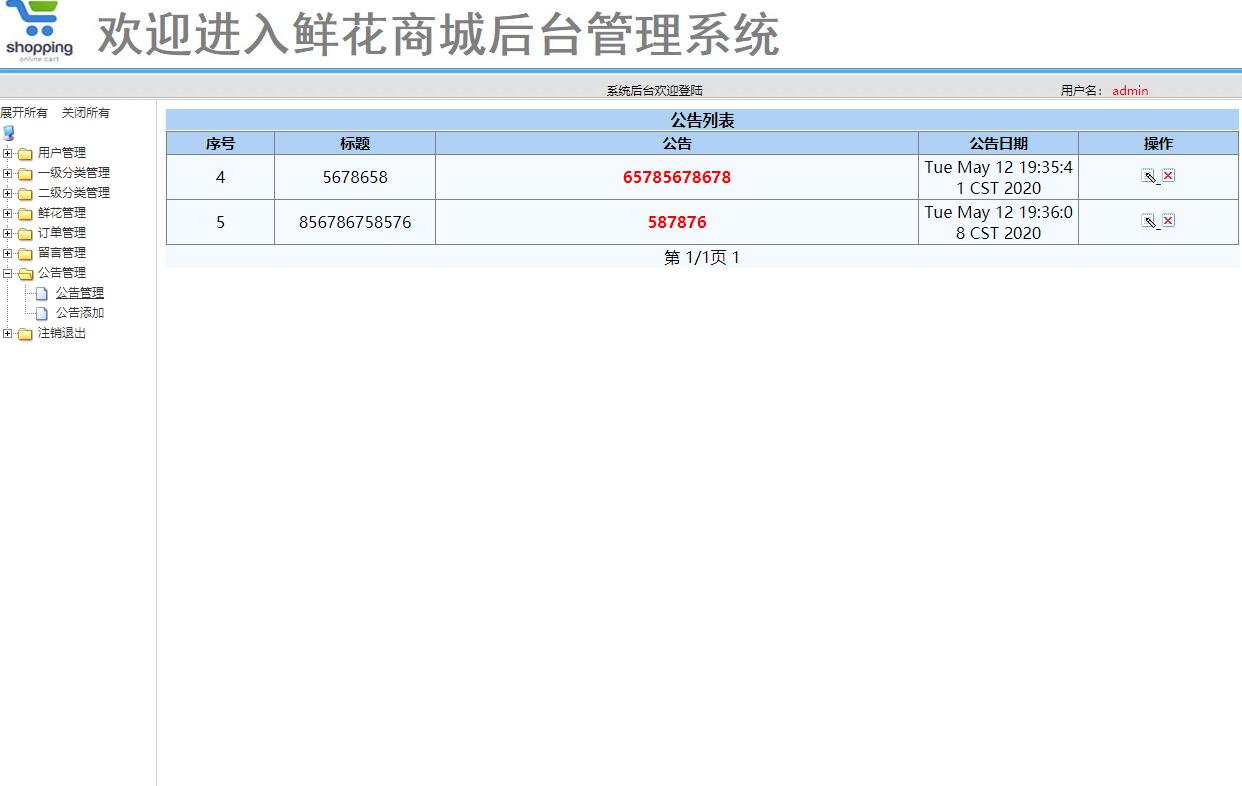Click the page icon beside 公告添加
This screenshot has height=786, width=1242.
pos(40,312)
